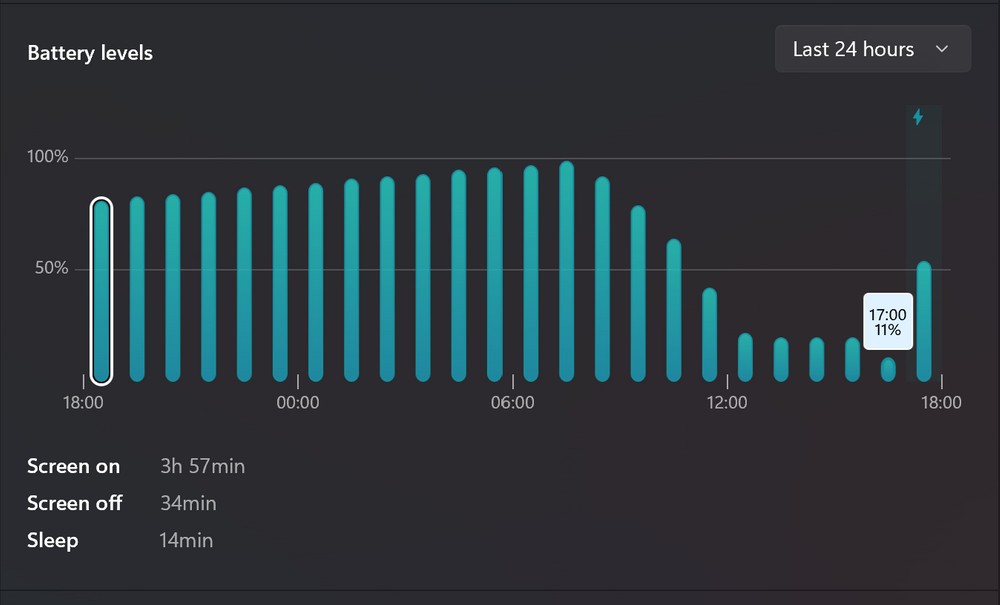Screen dimensions: 1000x605
Task: Select the bar just left of 12:00 tick
Action: 709,334
